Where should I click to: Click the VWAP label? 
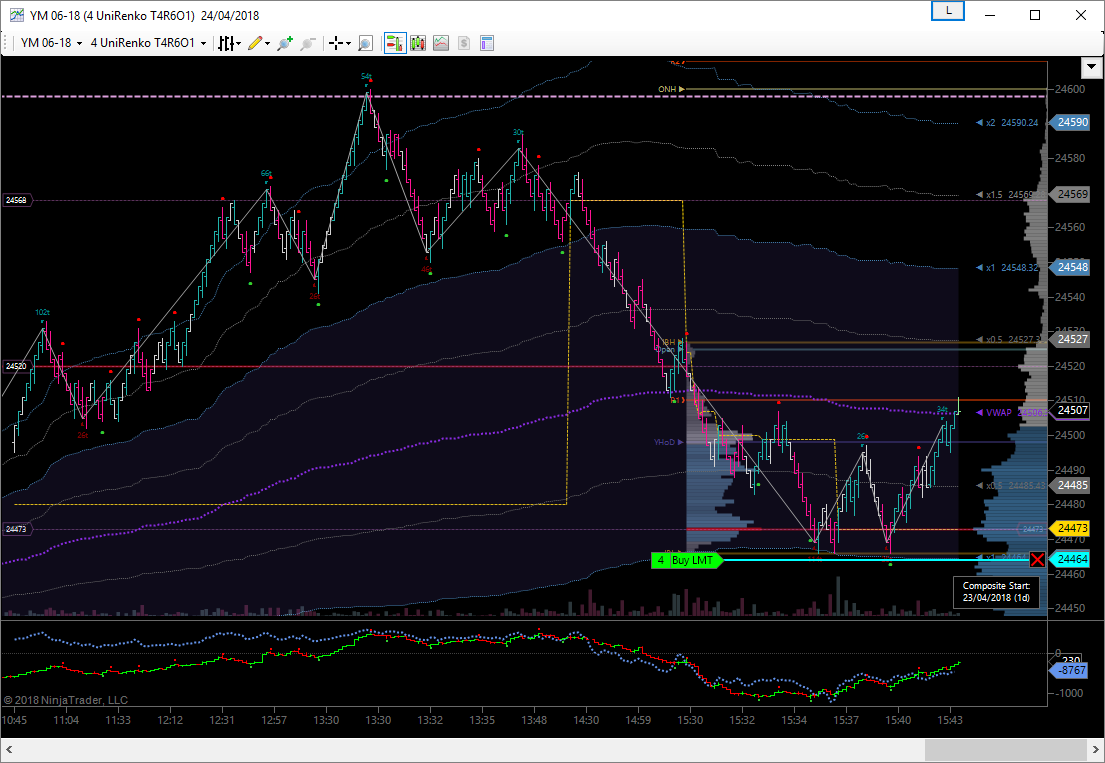click(x=999, y=413)
